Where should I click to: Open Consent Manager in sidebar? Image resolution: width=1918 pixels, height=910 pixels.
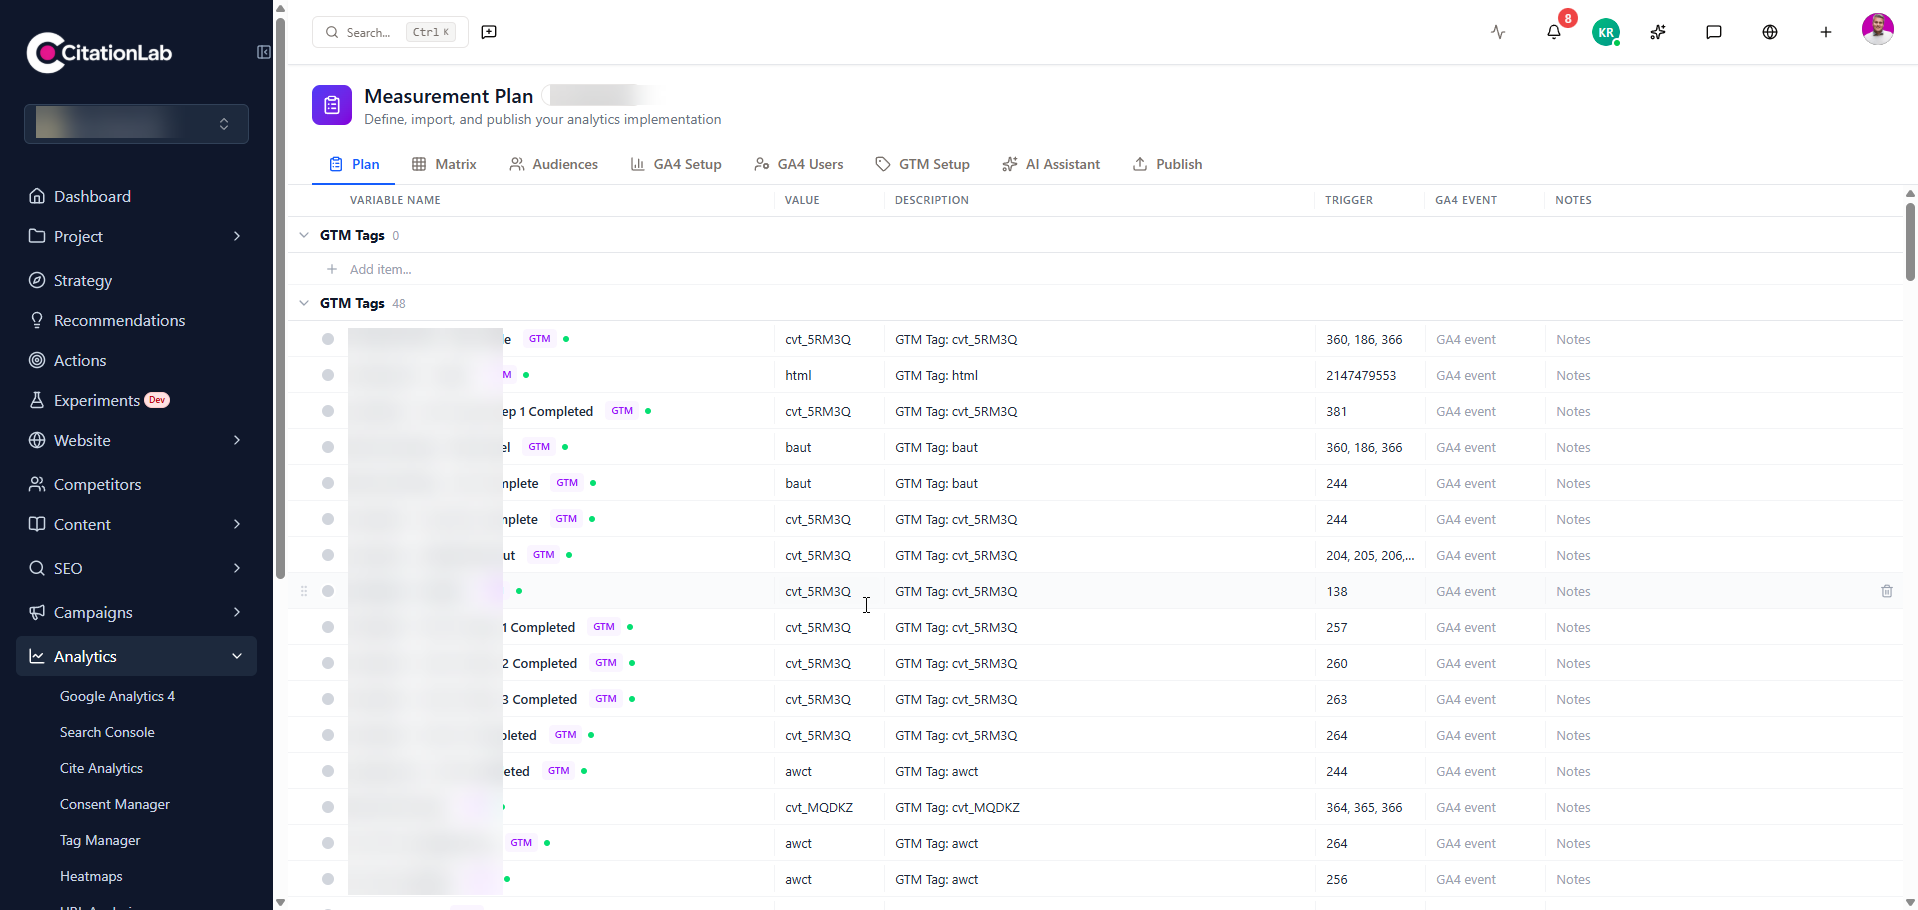(115, 804)
